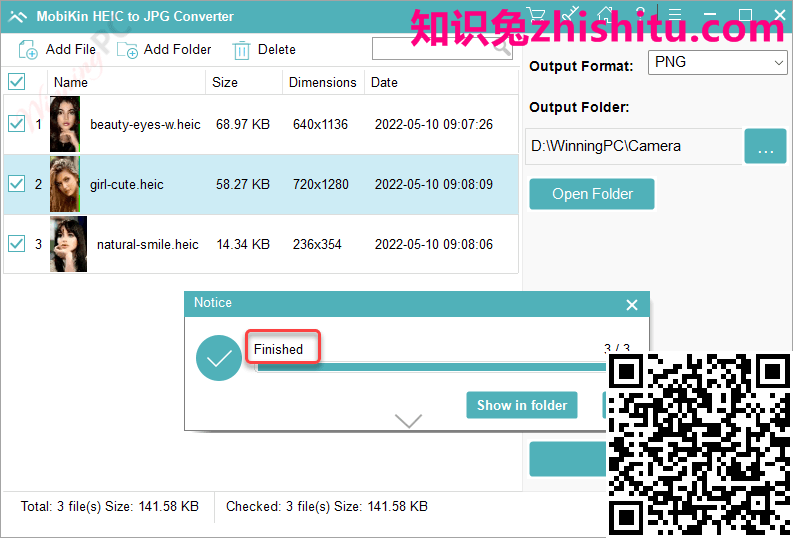Click the Add Folder label
The width and height of the screenshot is (793, 538).
[178, 50]
